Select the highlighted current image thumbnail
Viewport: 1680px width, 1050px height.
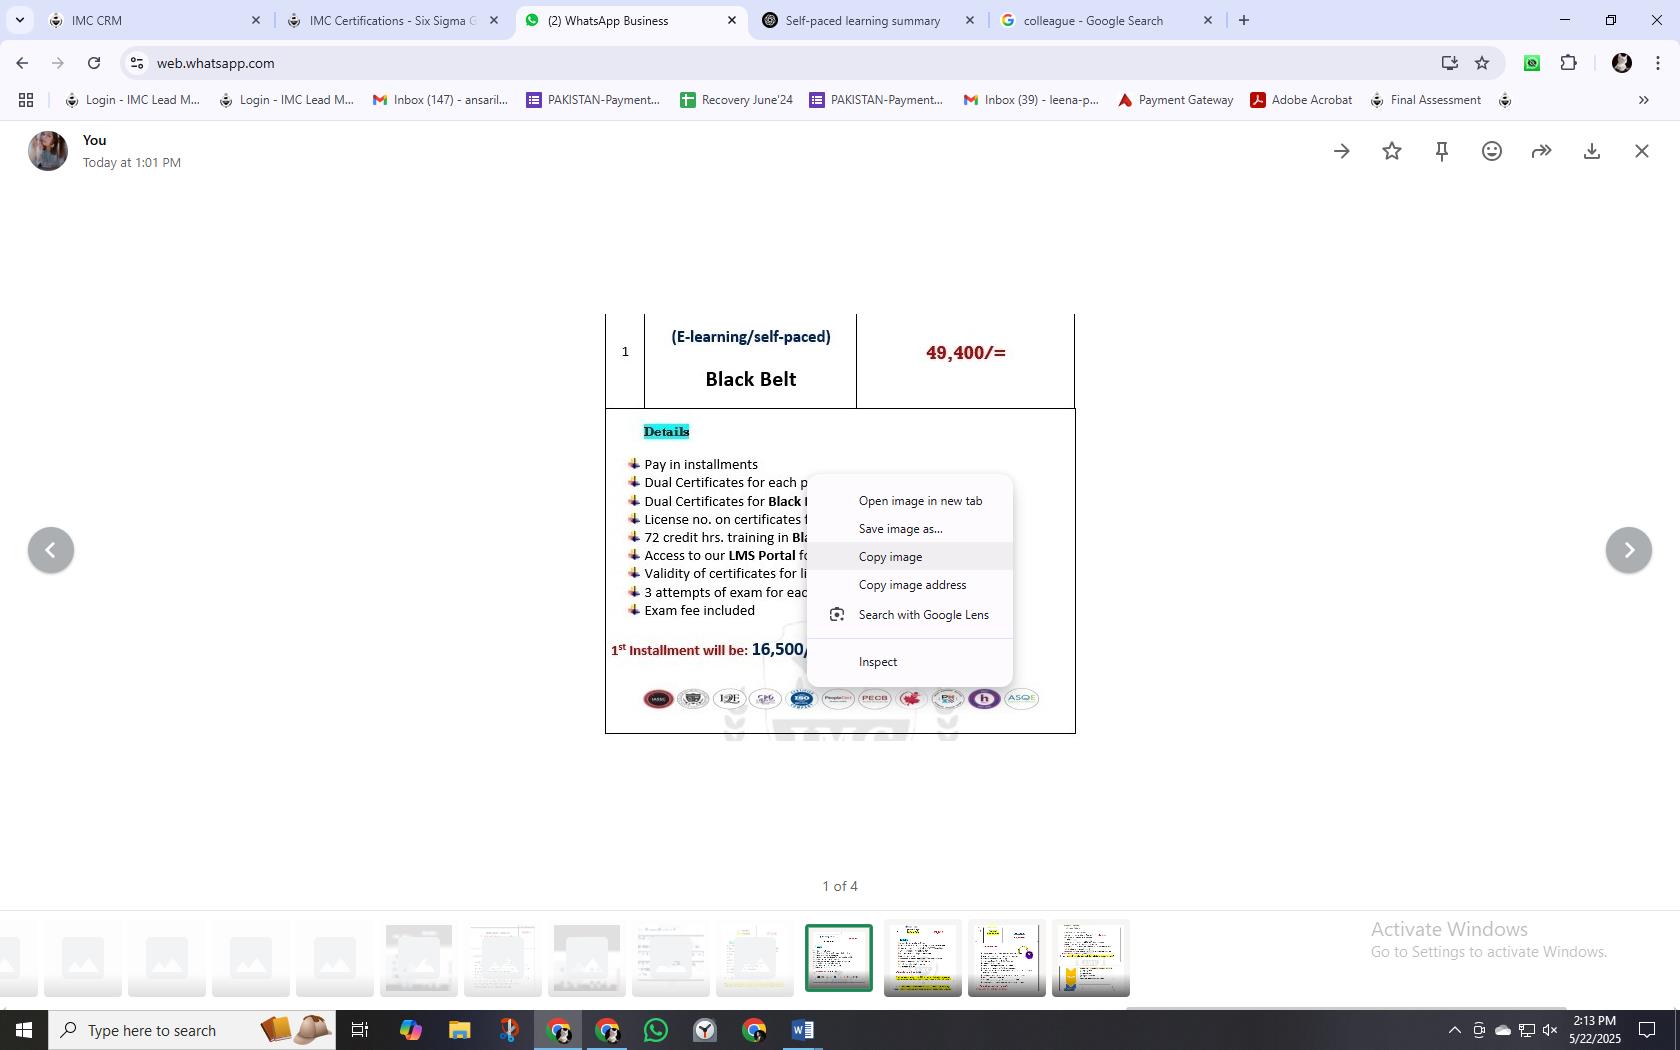point(839,958)
